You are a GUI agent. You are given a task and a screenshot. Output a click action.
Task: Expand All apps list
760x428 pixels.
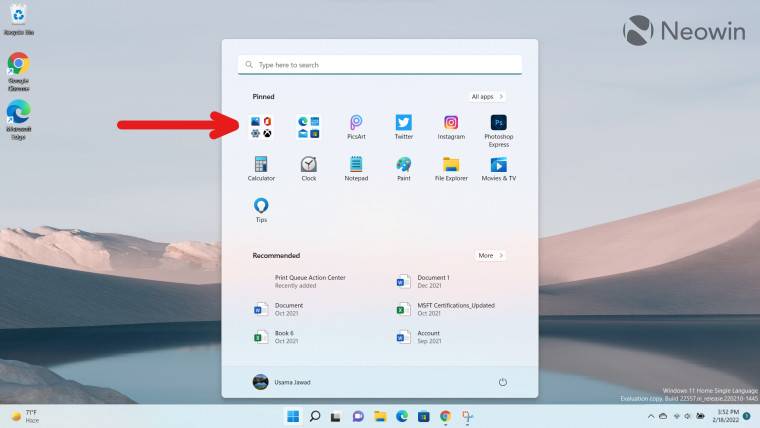pyautogui.click(x=487, y=96)
